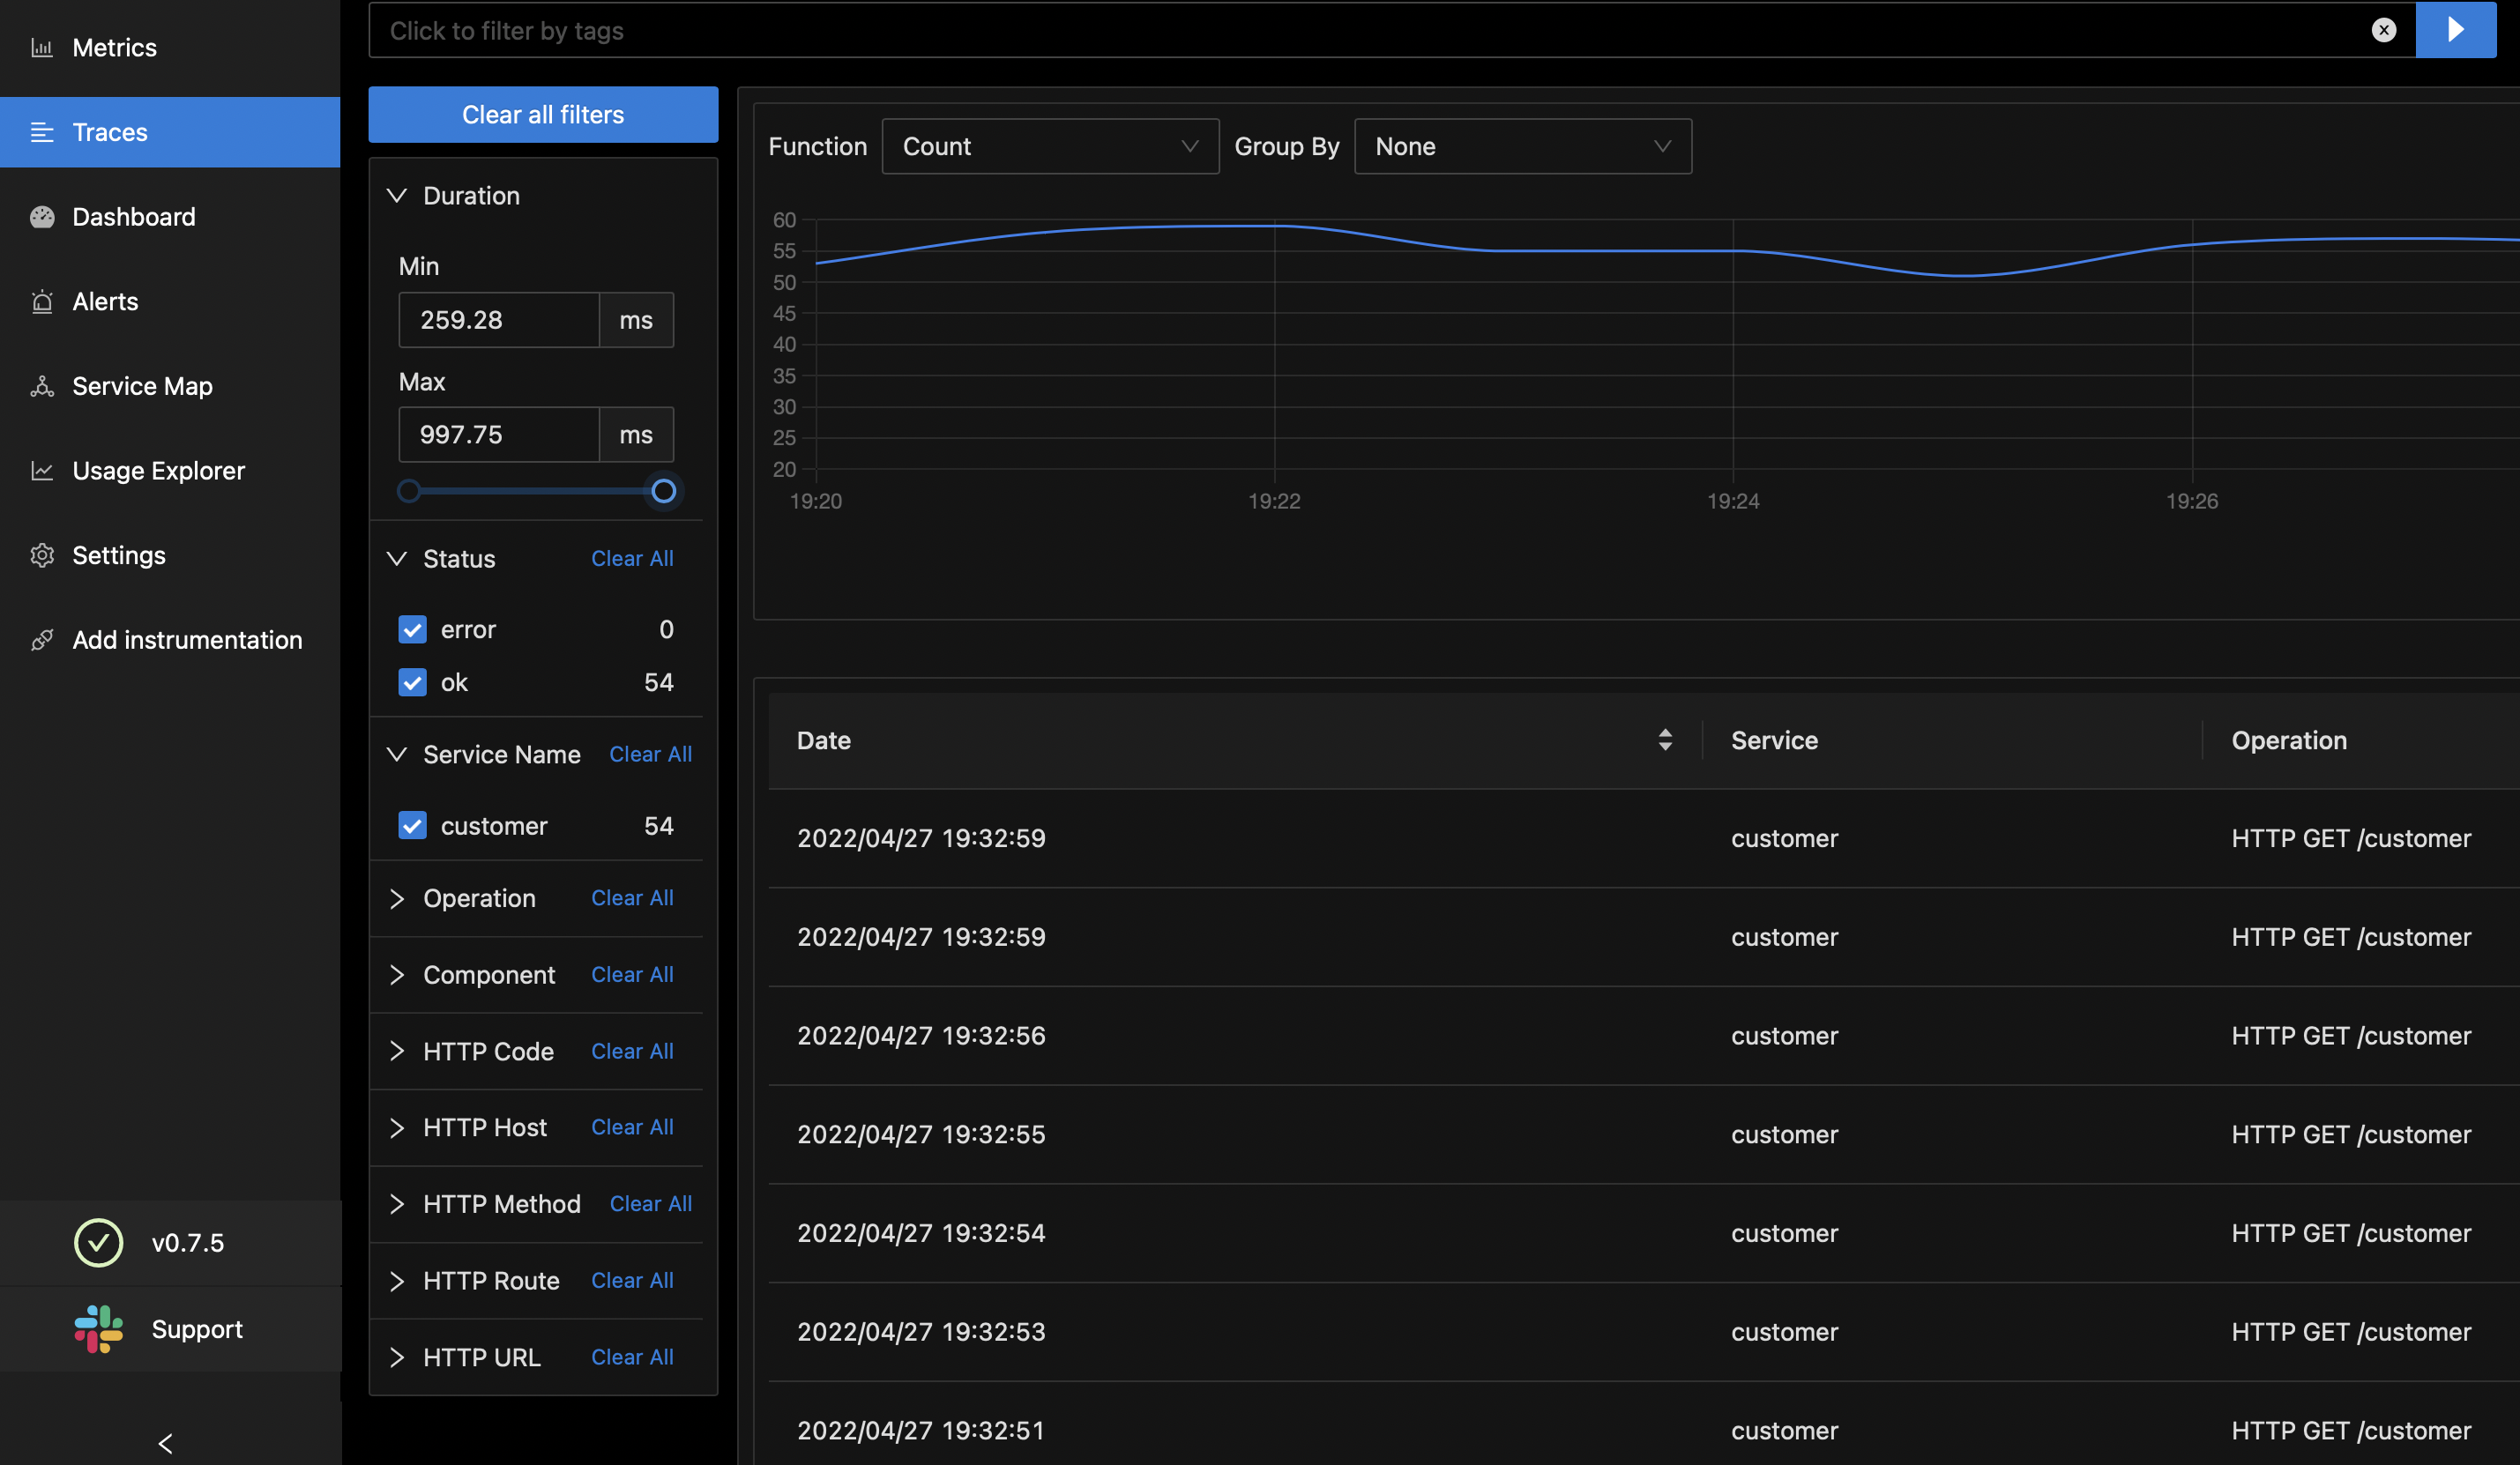Screen dimensions: 2520x1465
Task: Open the Function dropdown showing Count
Action: [1050, 146]
